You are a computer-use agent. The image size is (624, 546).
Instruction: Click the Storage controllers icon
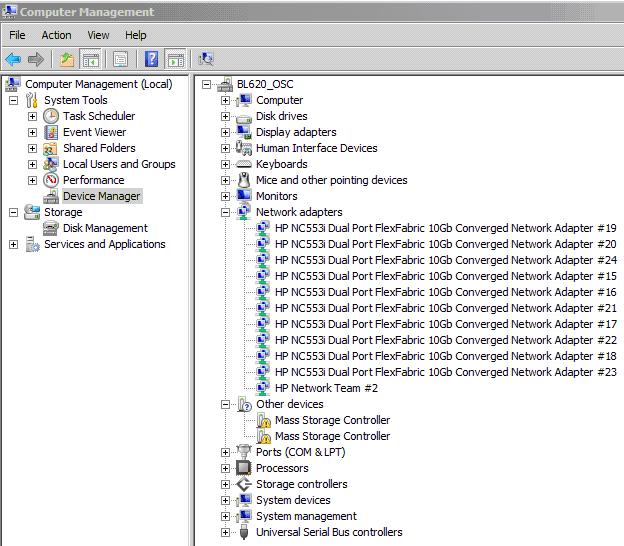[x=244, y=484]
